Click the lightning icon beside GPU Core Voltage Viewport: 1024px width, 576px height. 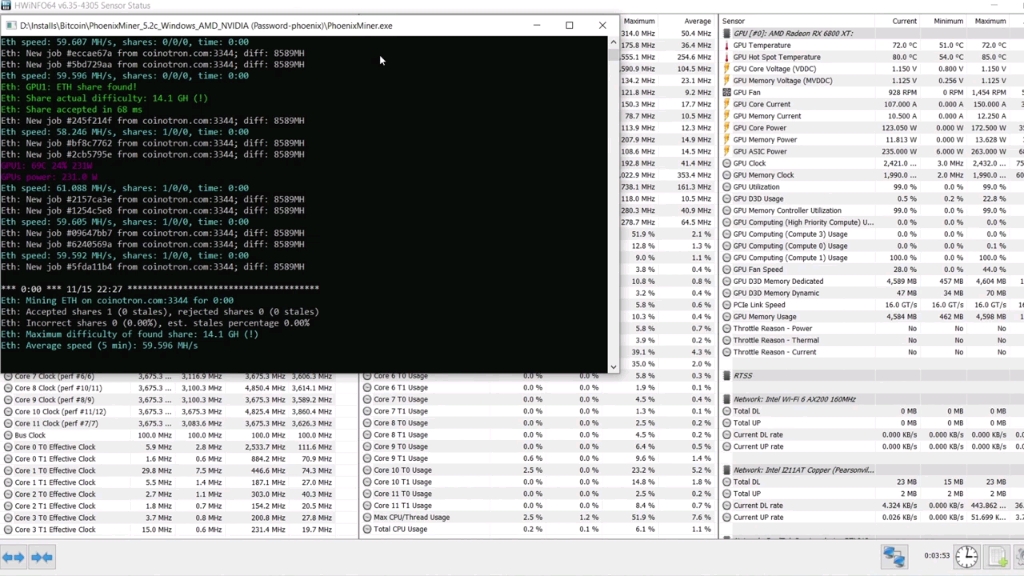tap(727, 69)
